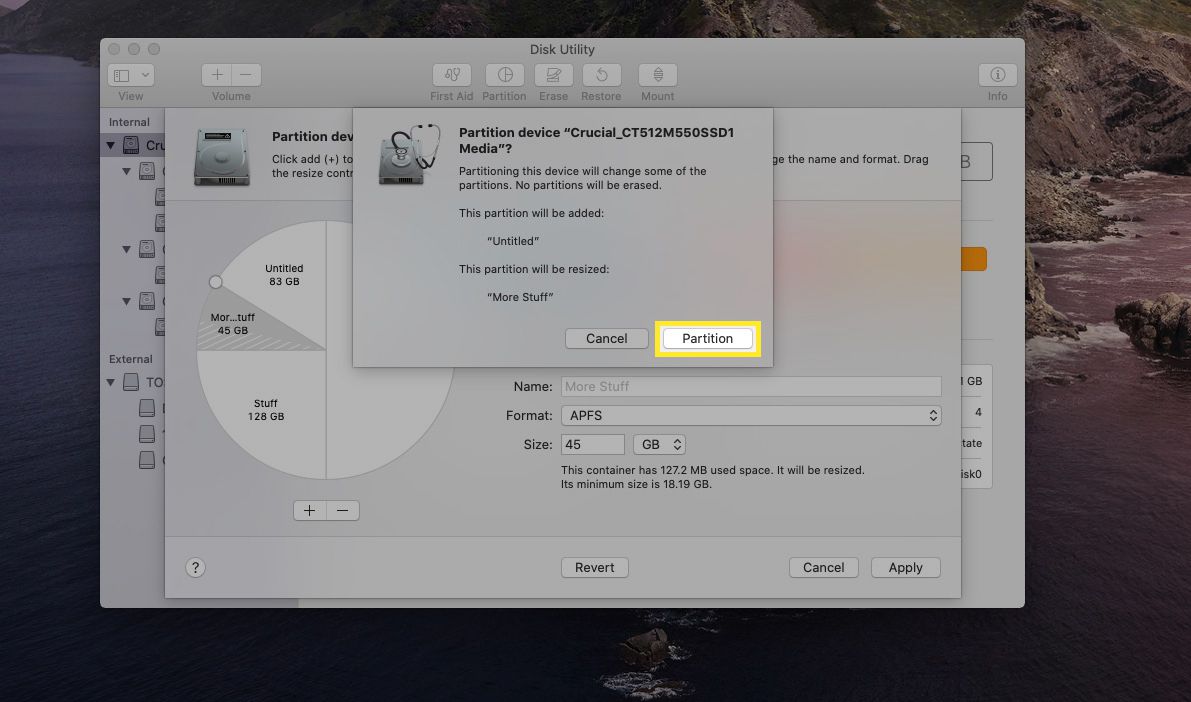This screenshot has height=702, width=1191.
Task: Collapse the external disk disclosure triangle
Action: pyautogui.click(x=110, y=382)
